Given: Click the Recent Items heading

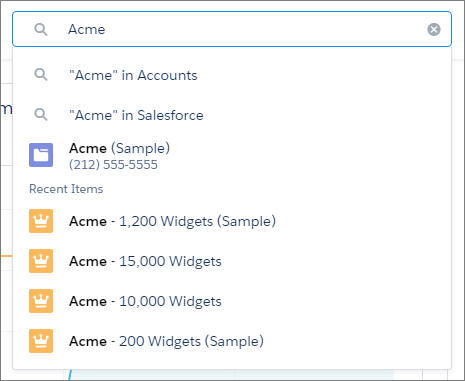Looking at the screenshot, I should pos(66,189).
